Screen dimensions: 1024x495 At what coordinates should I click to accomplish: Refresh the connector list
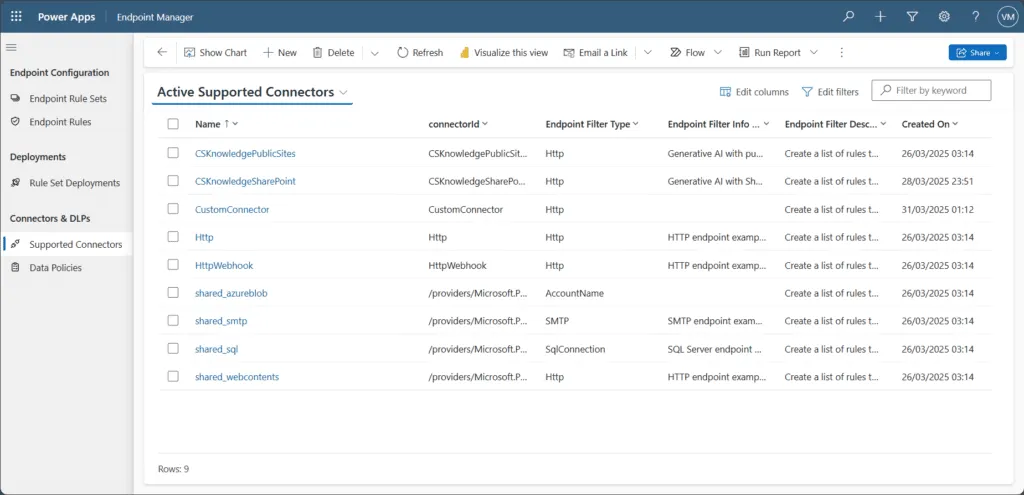pyautogui.click(x=420, y=53)
